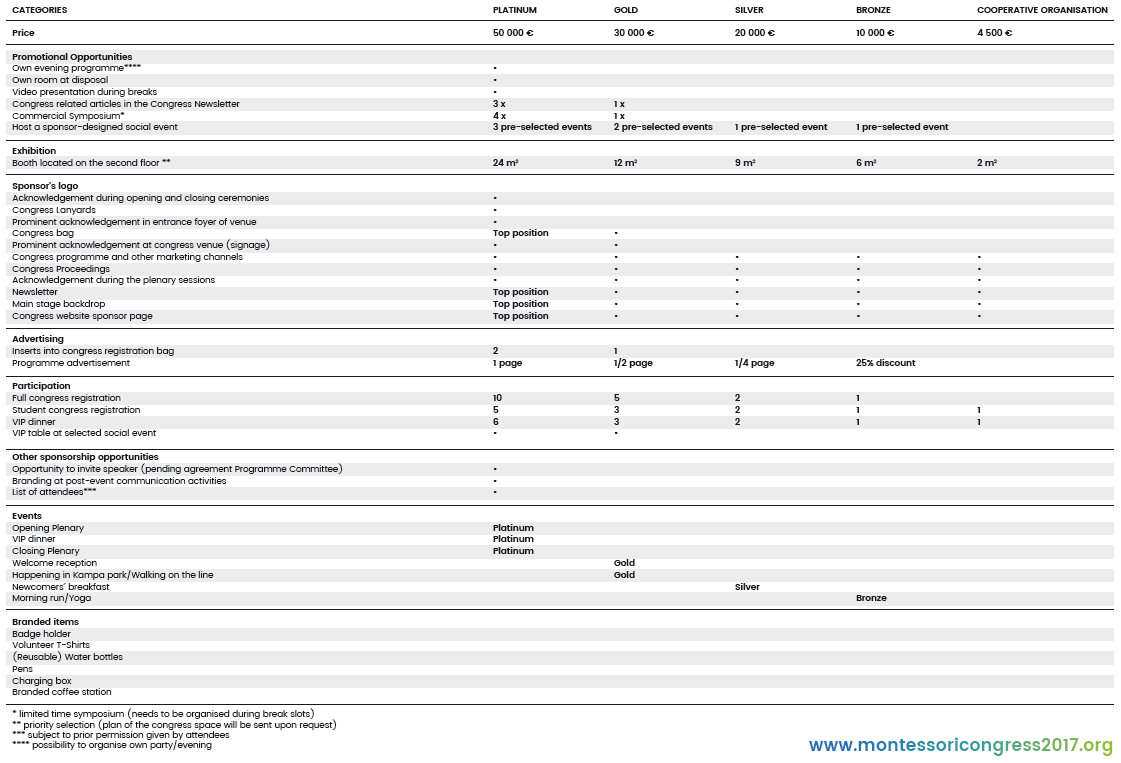Select the Exhibition section heading
The image size is (1121, 763).
34,151
